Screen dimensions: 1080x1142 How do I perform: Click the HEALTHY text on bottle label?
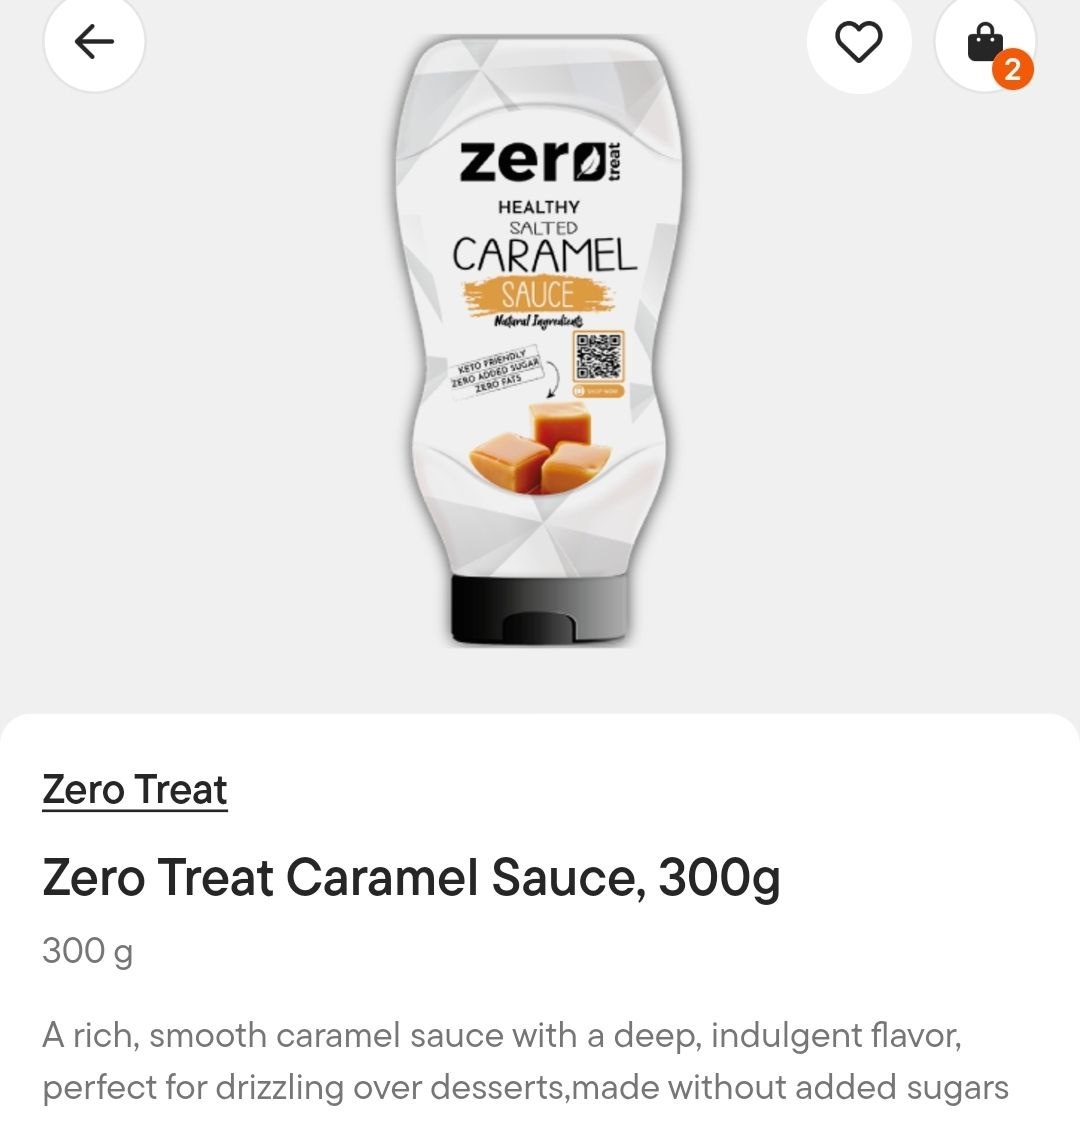[539, 208]
